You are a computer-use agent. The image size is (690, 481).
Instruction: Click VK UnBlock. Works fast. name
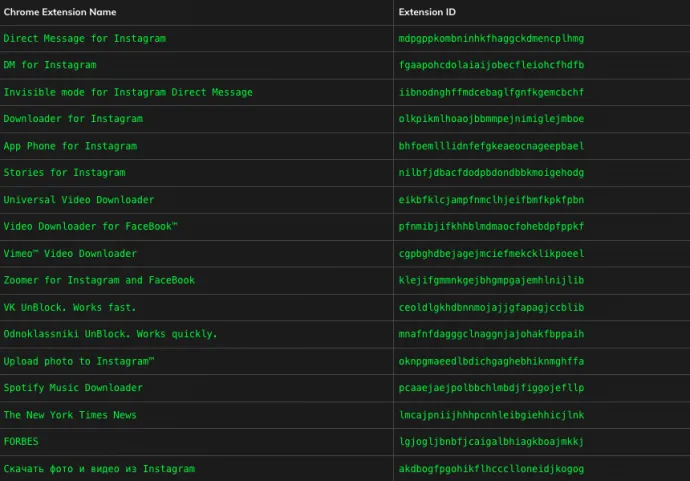pyautogui.click(x=70, y=308)
